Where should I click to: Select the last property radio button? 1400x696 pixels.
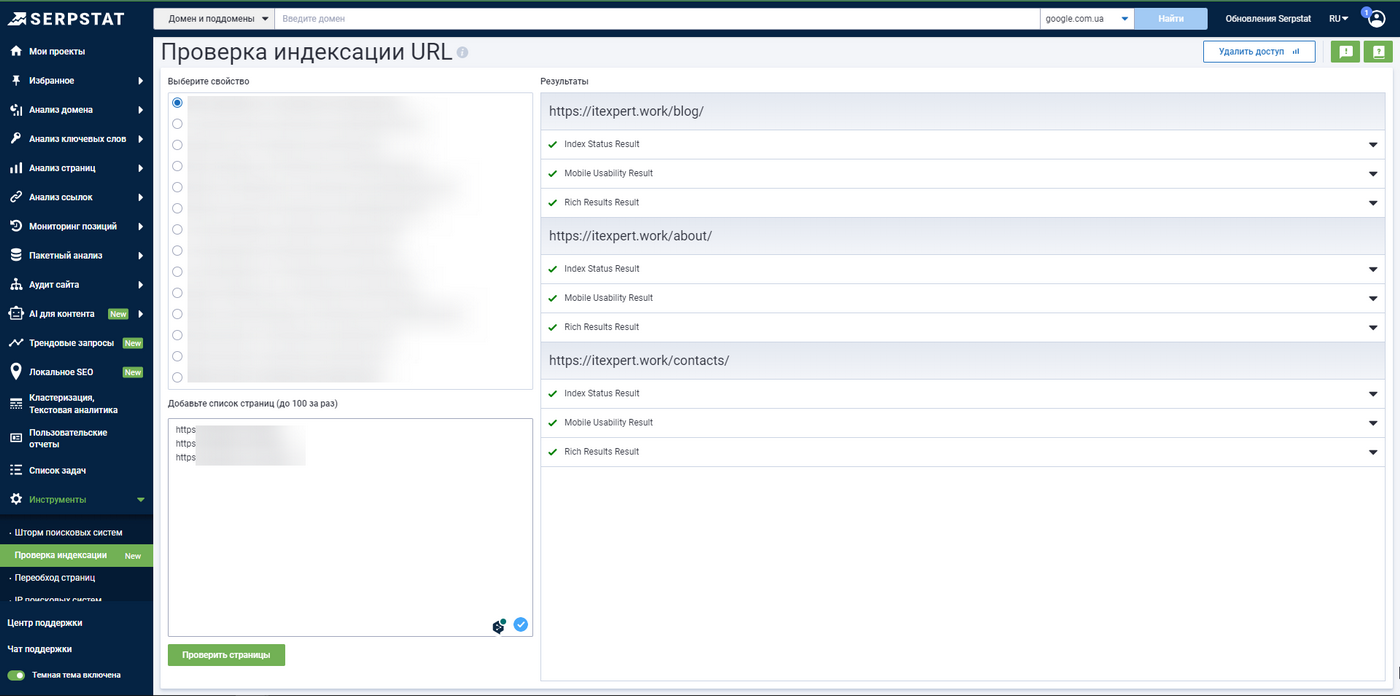point(177,377)
